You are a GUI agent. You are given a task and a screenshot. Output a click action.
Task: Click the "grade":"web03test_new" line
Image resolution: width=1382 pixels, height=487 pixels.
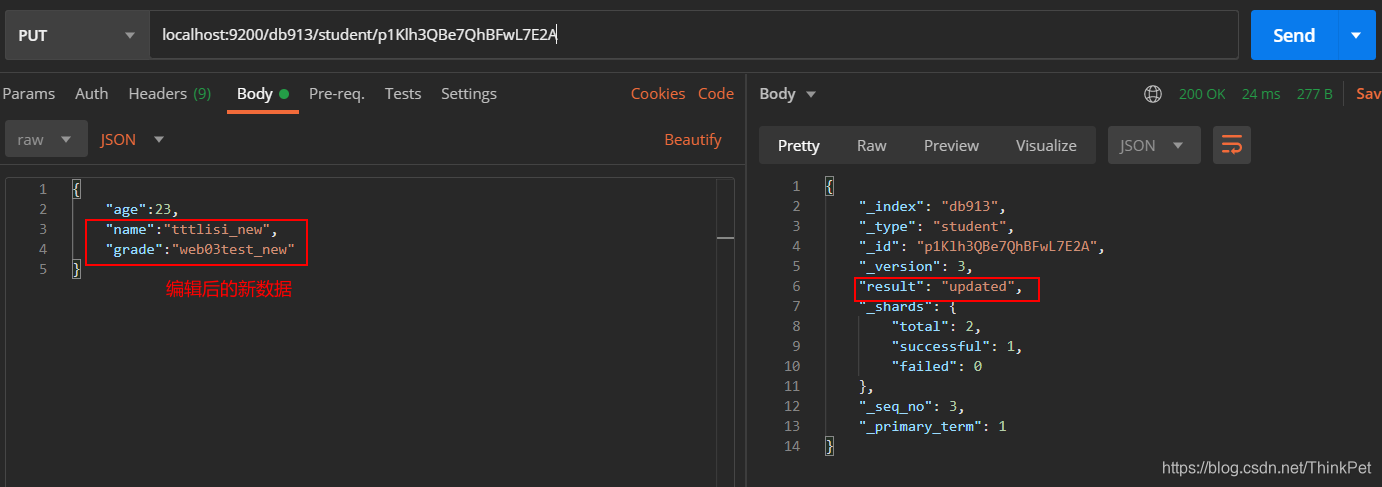200,249
